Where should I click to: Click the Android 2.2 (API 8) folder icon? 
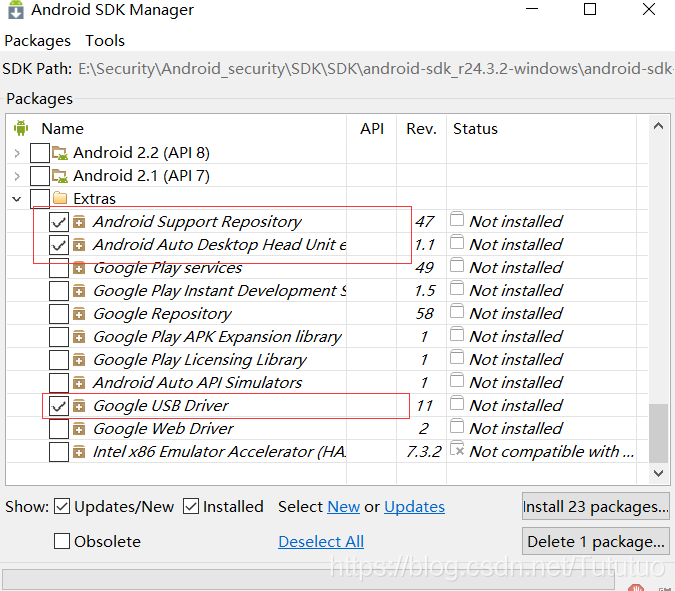59,152
